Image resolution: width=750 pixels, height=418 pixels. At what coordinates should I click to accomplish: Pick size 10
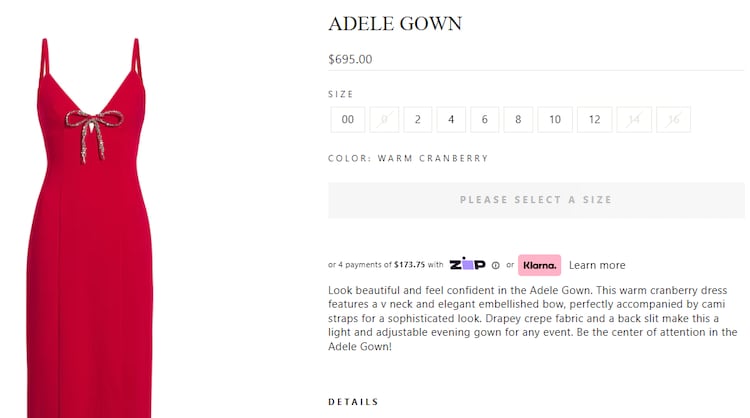(x=555, y=120)
